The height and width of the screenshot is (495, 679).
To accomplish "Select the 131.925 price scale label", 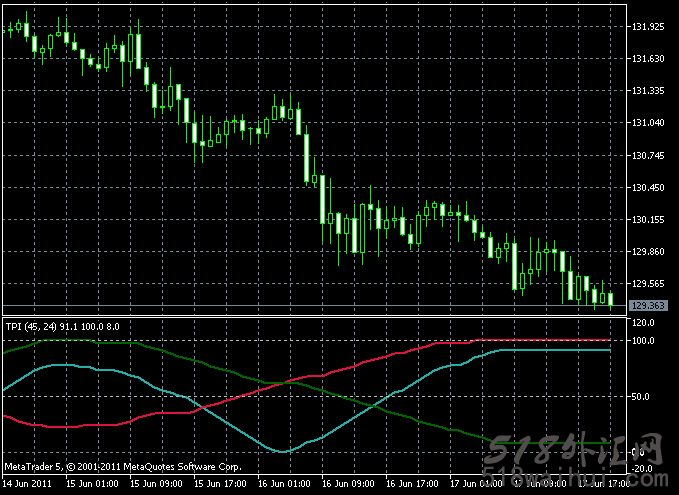I will tap(648, 27).
